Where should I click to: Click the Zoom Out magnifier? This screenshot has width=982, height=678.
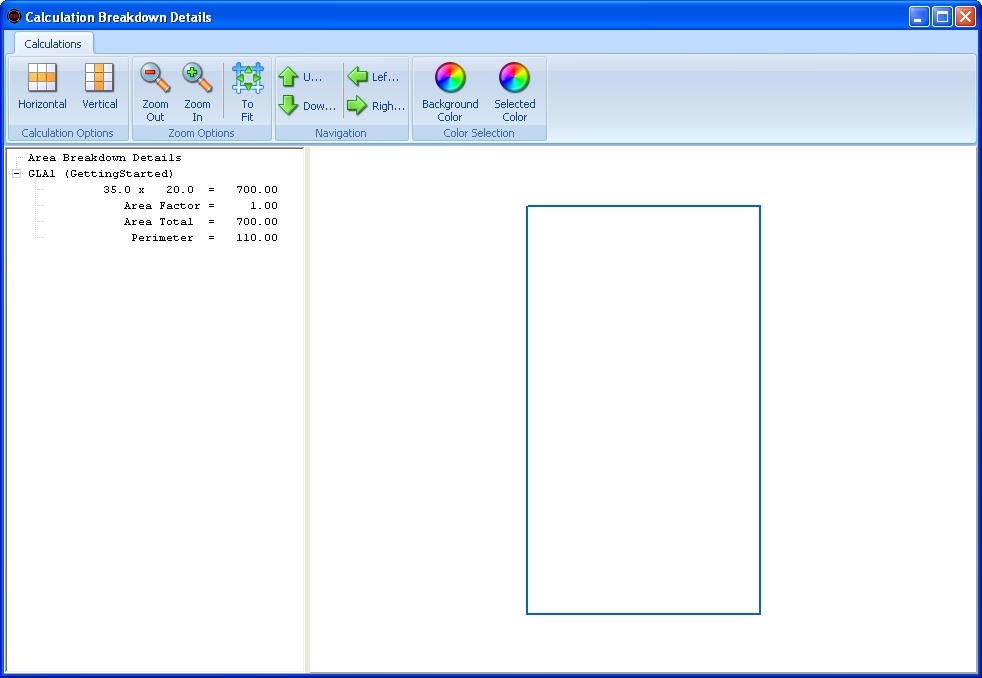pos(155,91)
